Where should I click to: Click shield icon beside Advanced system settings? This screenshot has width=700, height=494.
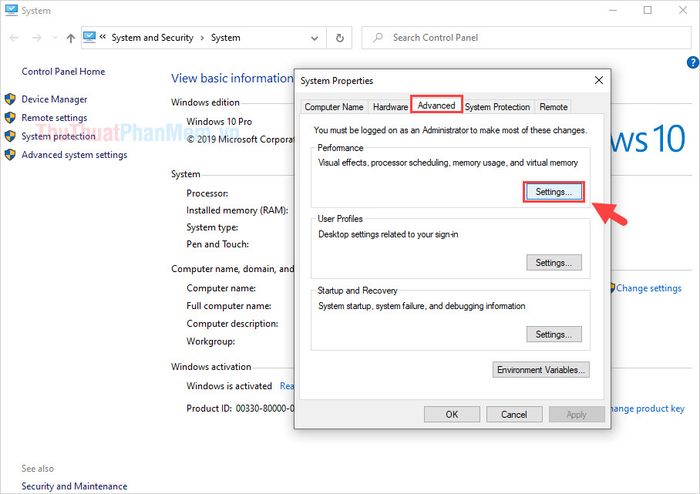tap(10, 154)
